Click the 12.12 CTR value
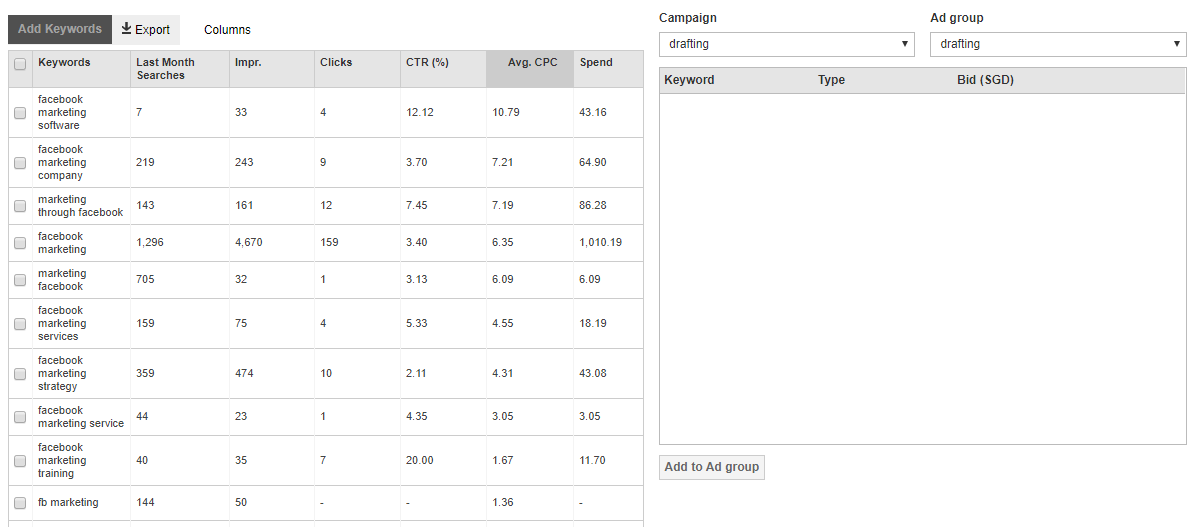 tap(420, 112)
